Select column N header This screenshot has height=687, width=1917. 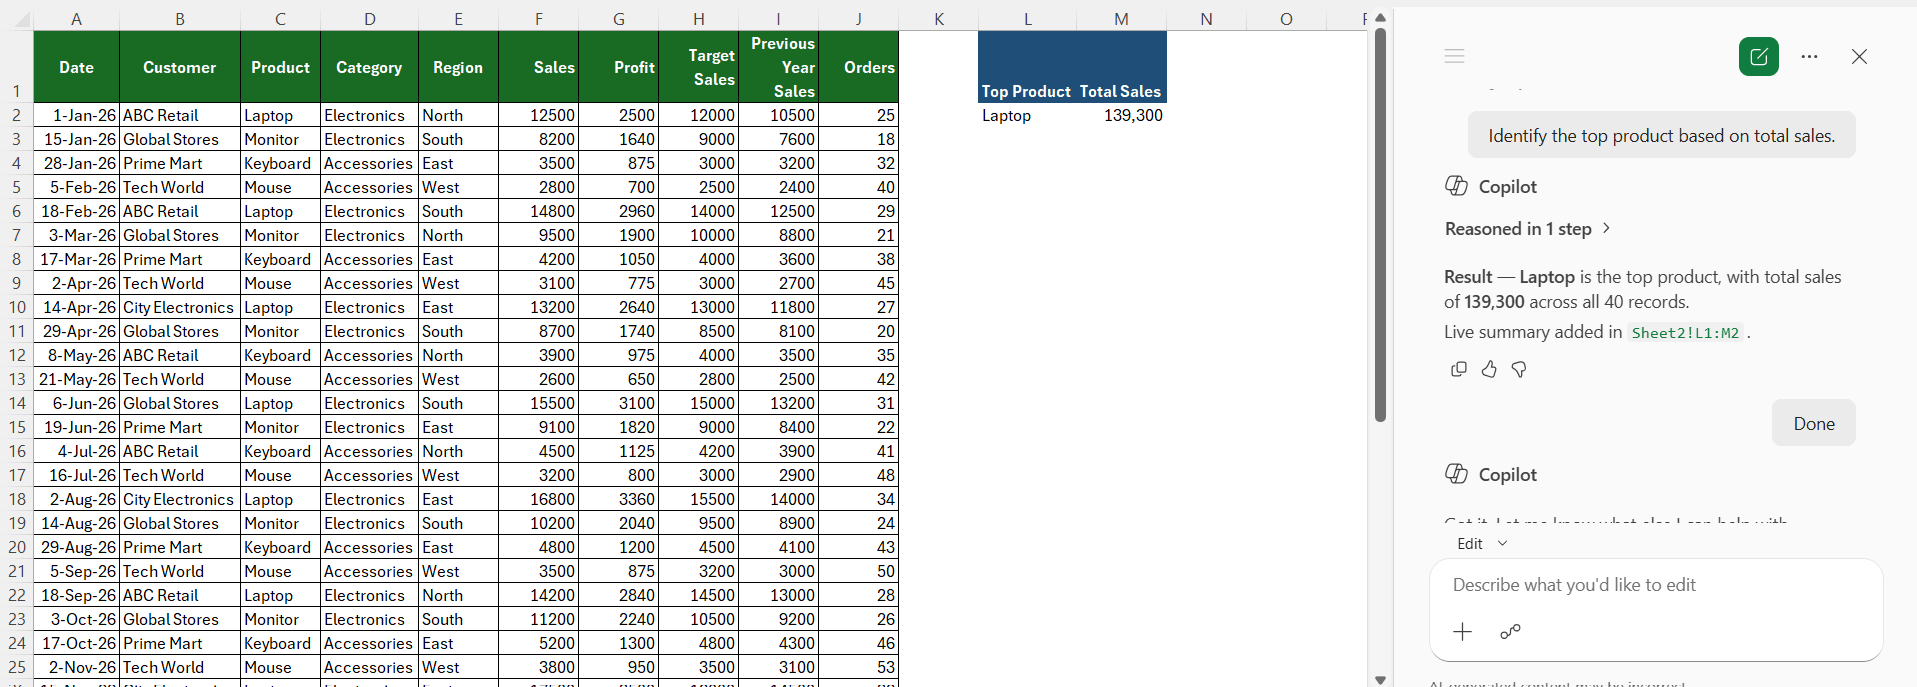click(x=1206, y=19)
